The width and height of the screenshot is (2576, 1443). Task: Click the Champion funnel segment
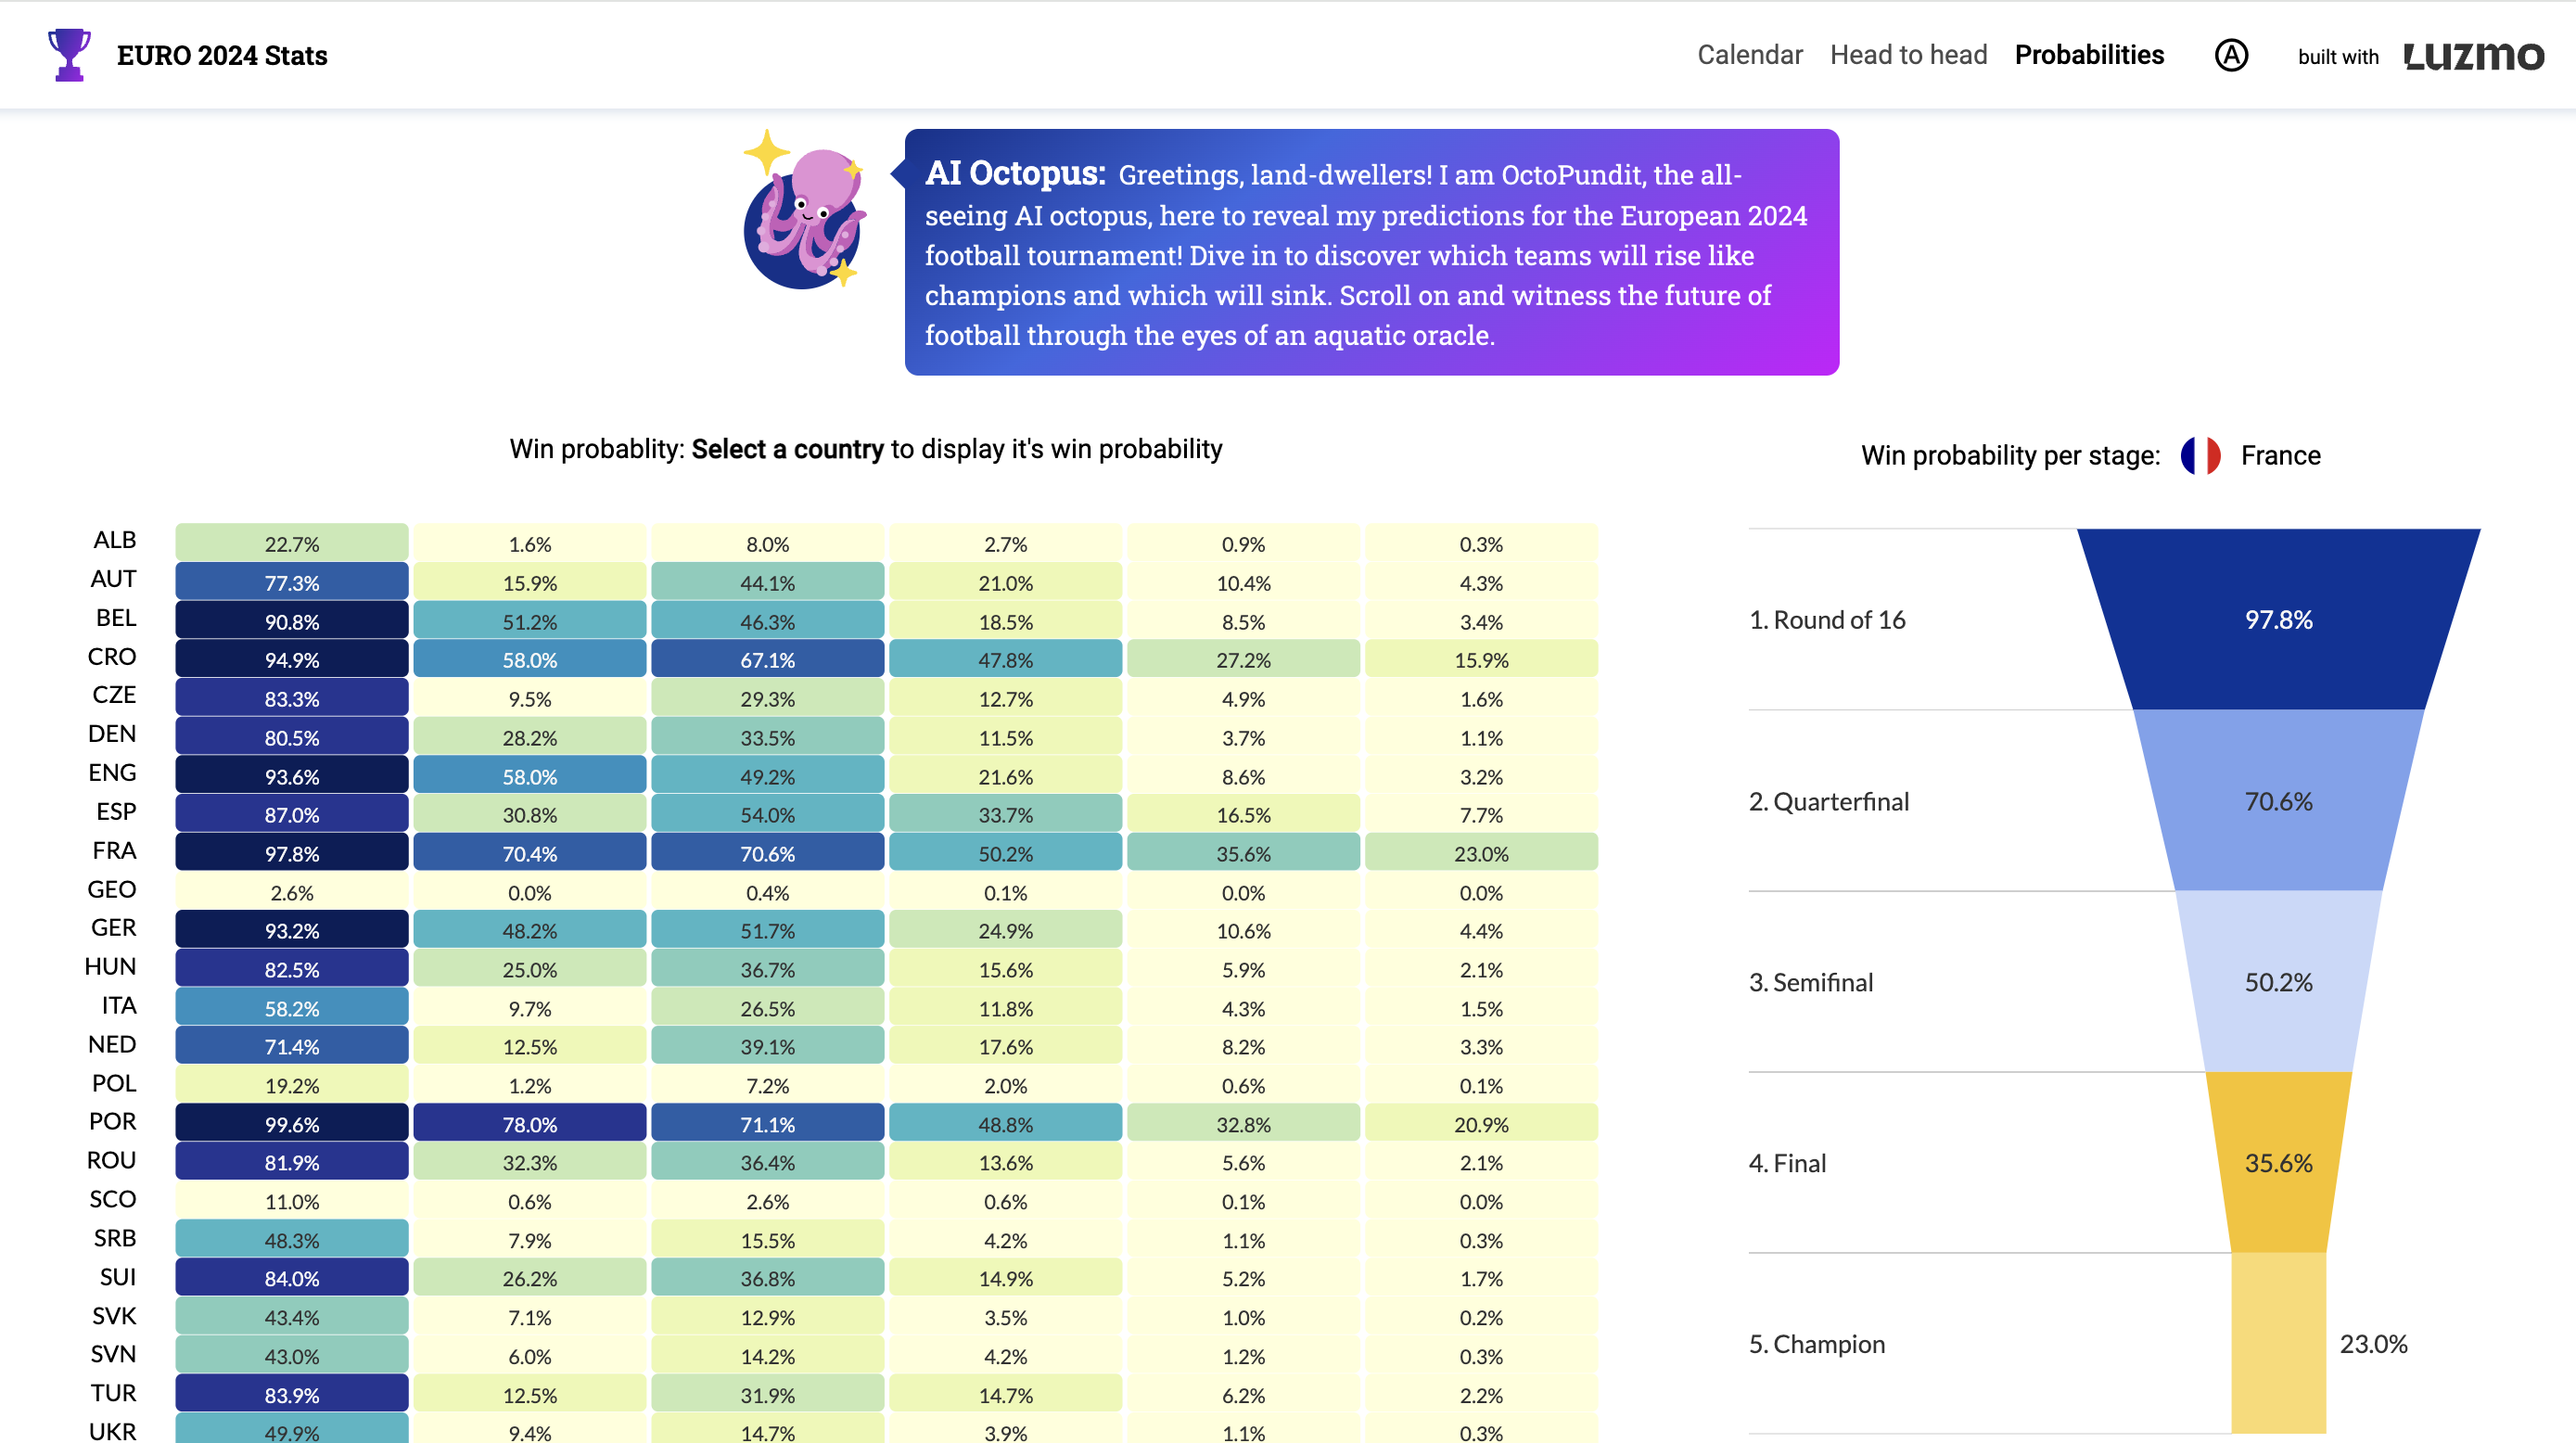click(x=2278, y=1344)
